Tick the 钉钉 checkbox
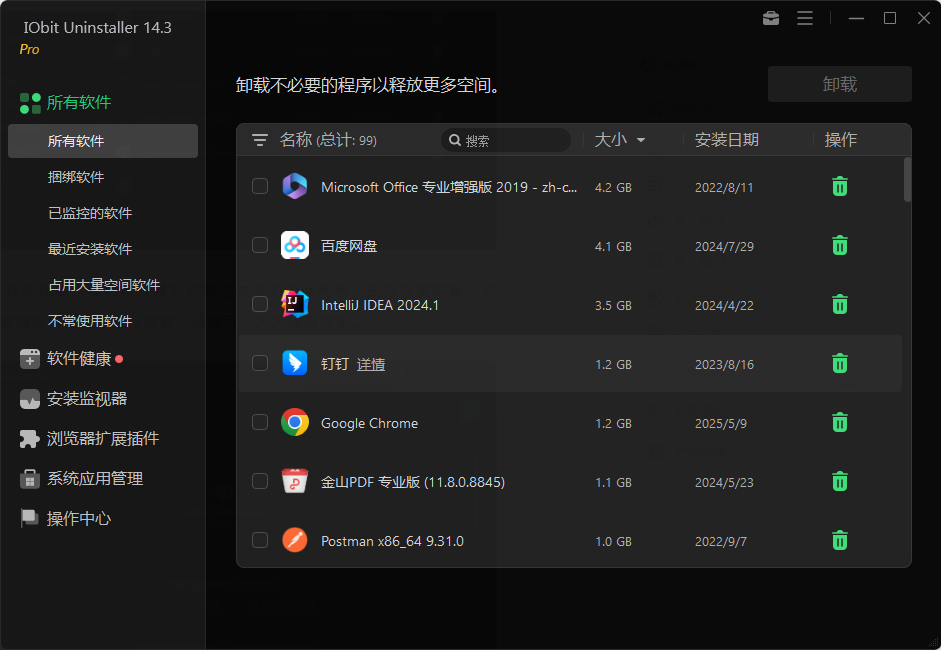Viewport: 941px width, 650px height. [260, 363]
